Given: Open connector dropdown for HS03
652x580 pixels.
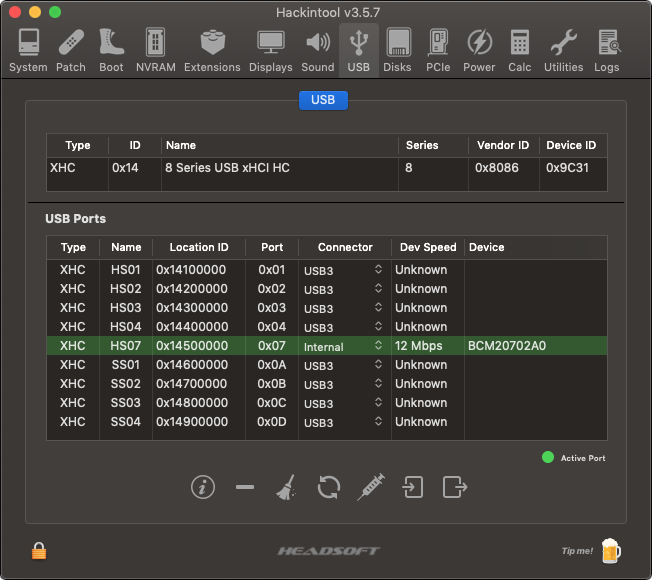Looking at the screenshot, I should point(343,308).
